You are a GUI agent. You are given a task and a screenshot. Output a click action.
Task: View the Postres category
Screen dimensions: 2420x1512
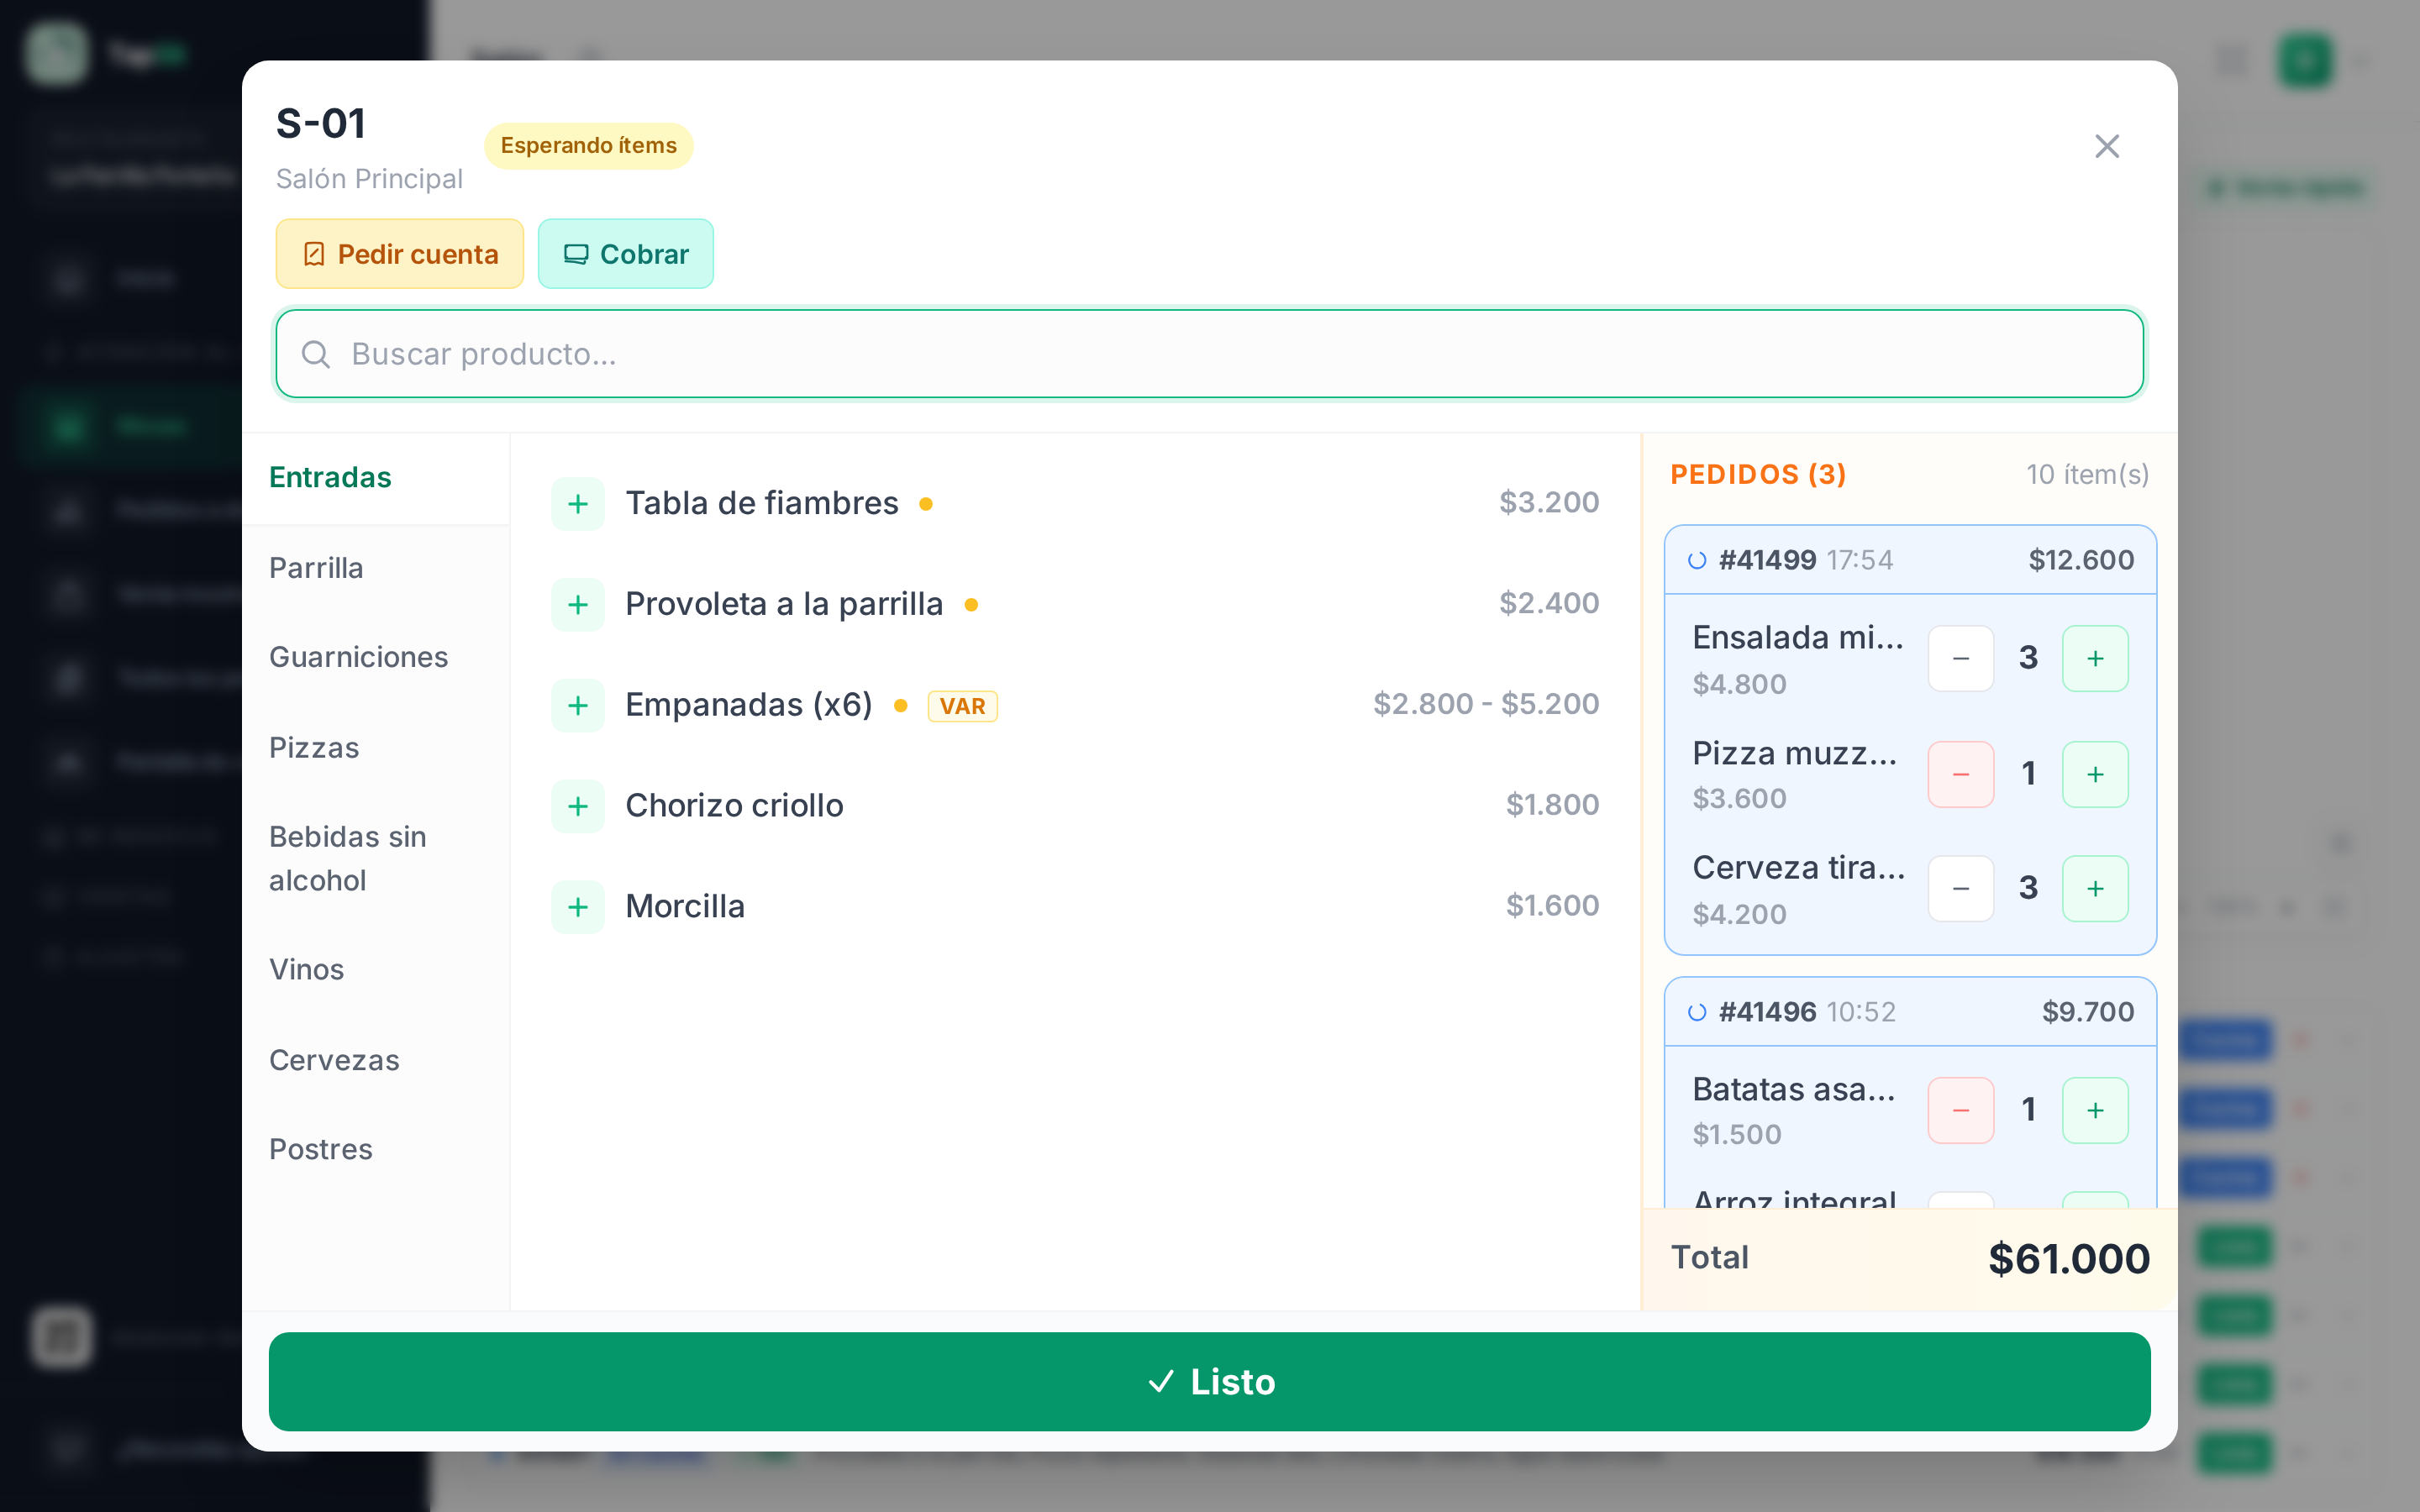[x=376, y=1150]
